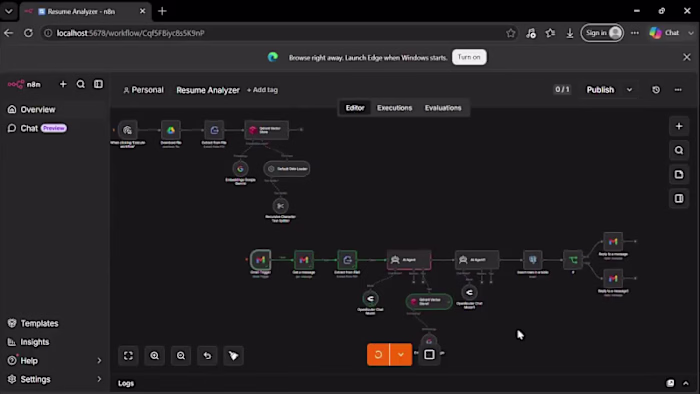
Task: Open the Personal project breadcrumb
Action: pyautogui.click(x=143, y=90)
